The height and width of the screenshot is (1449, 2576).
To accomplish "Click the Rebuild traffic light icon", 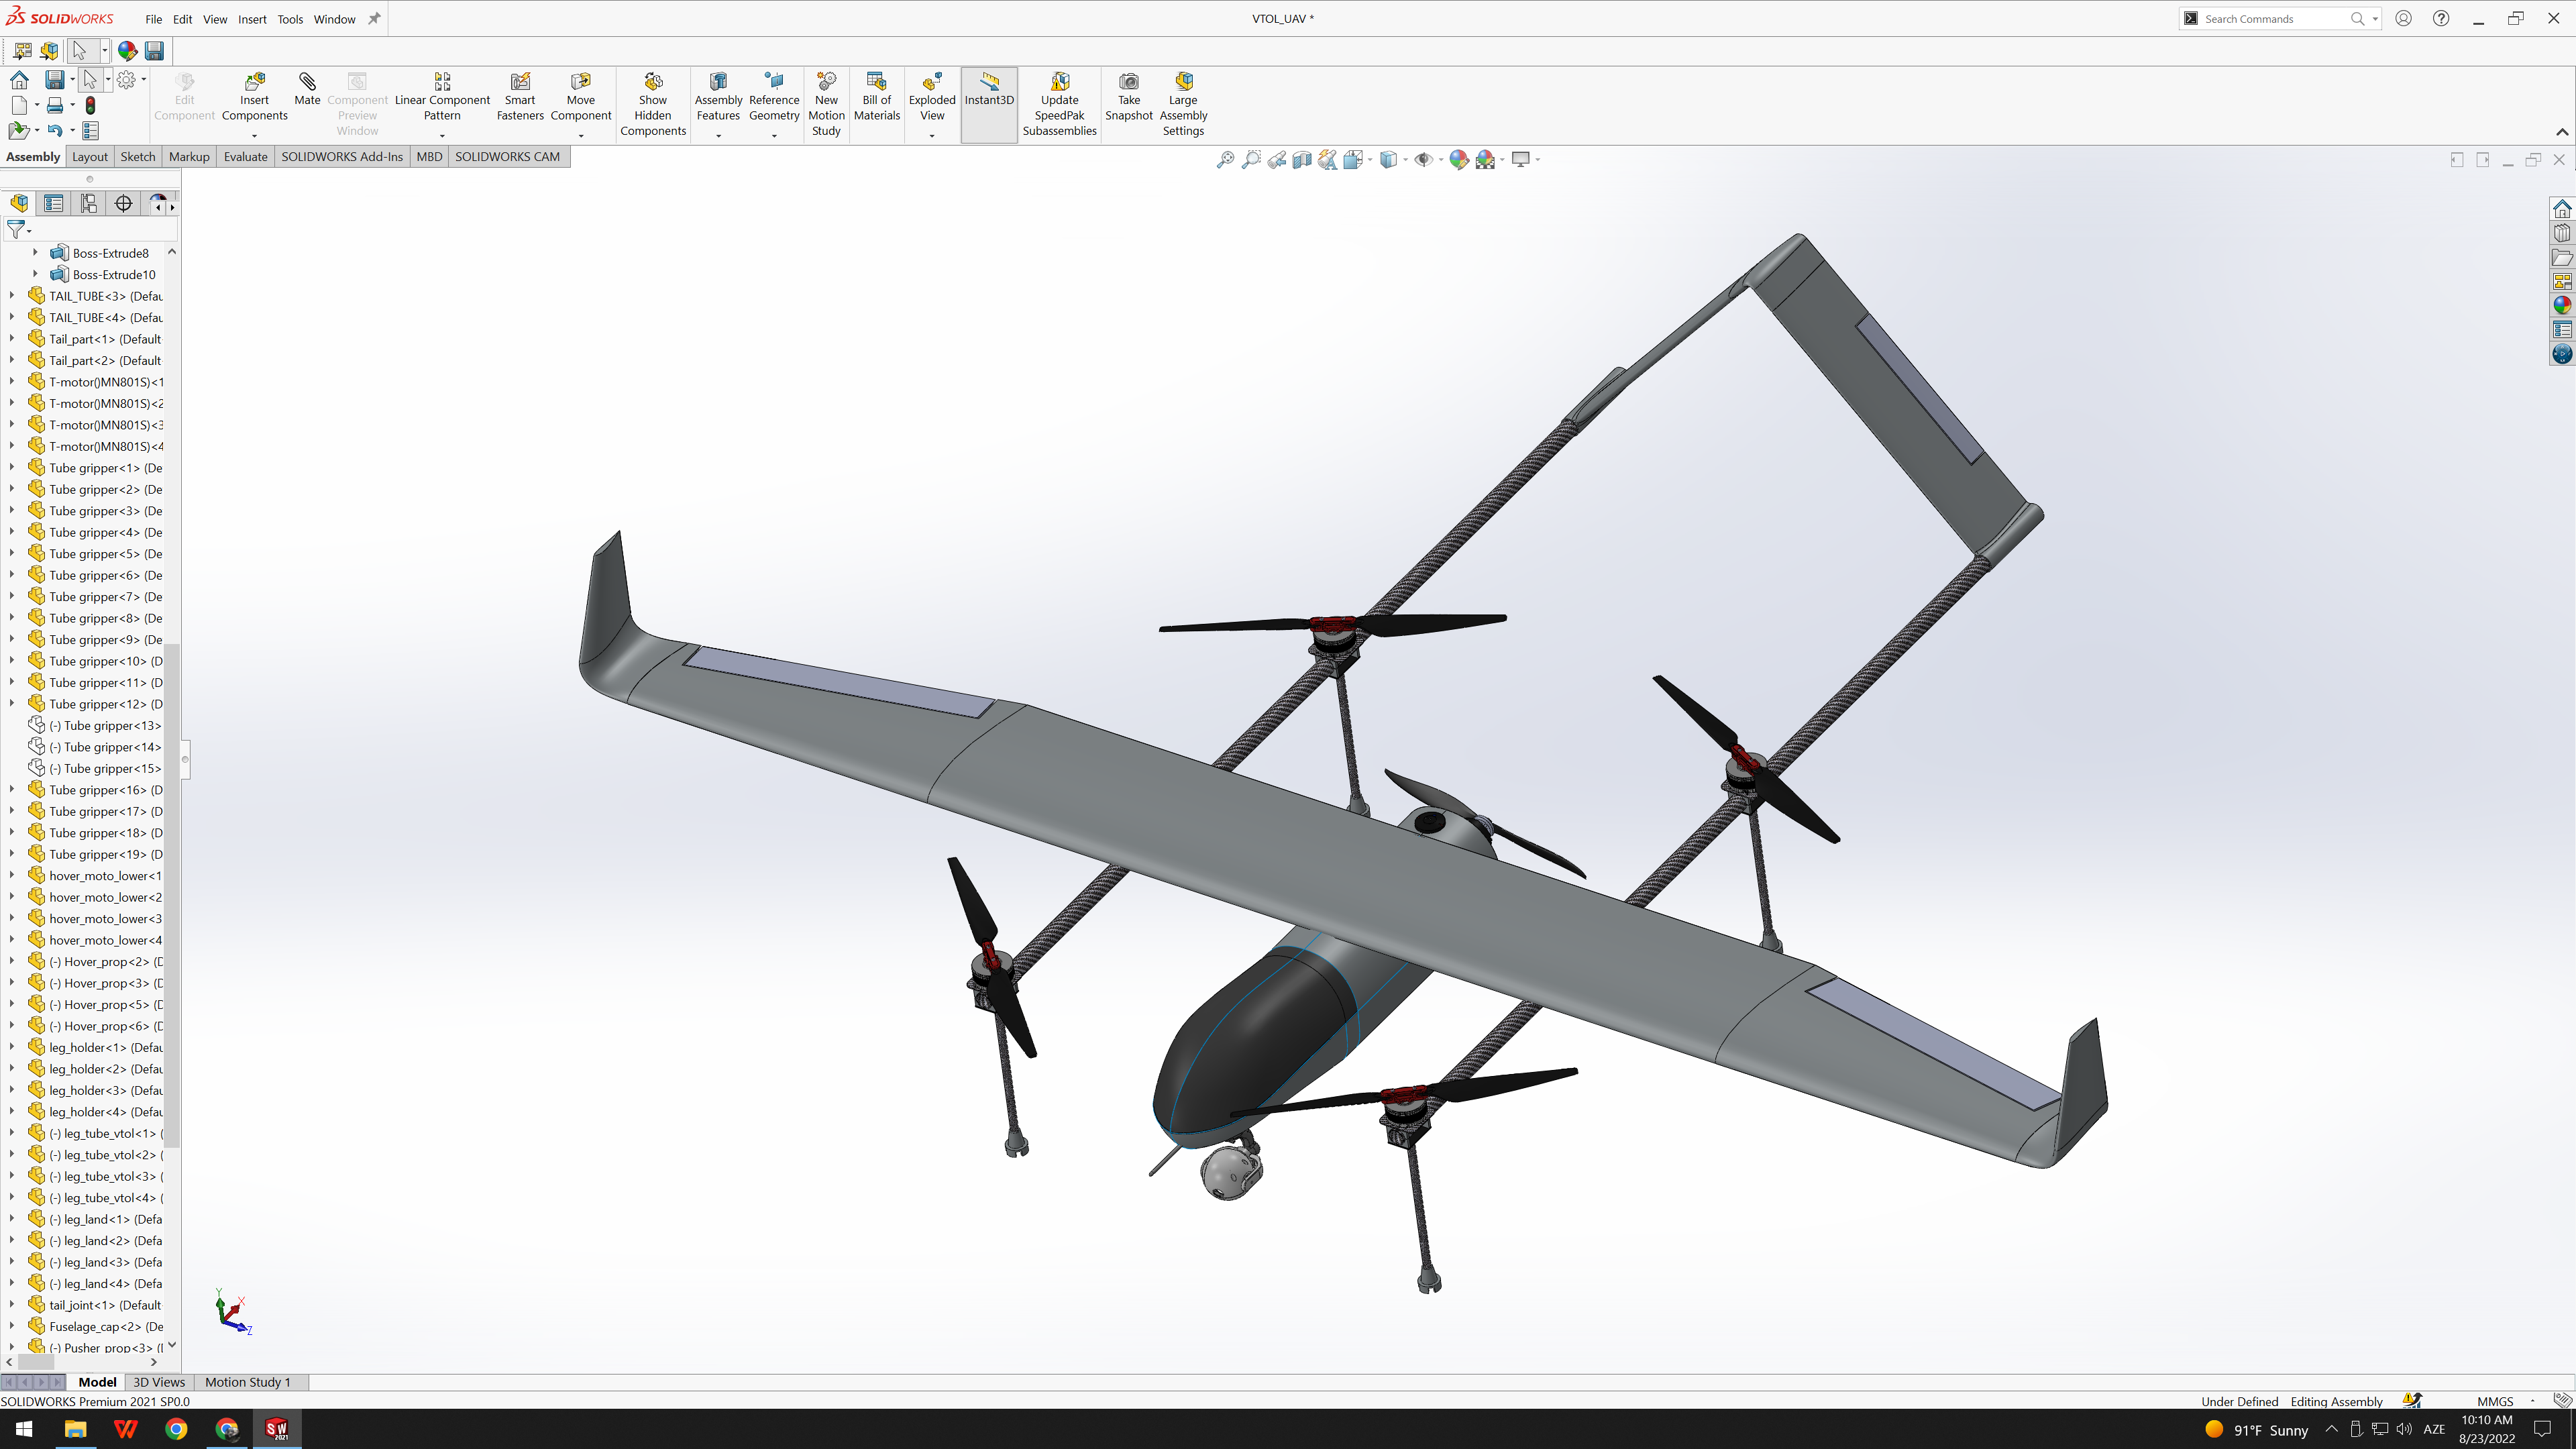I will (90, 105).
